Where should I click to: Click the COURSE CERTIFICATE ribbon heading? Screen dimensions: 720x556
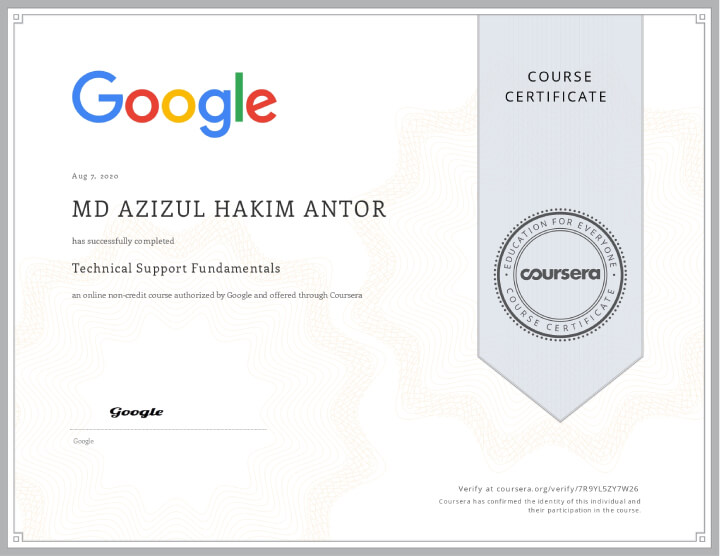(x=556, y=87)
